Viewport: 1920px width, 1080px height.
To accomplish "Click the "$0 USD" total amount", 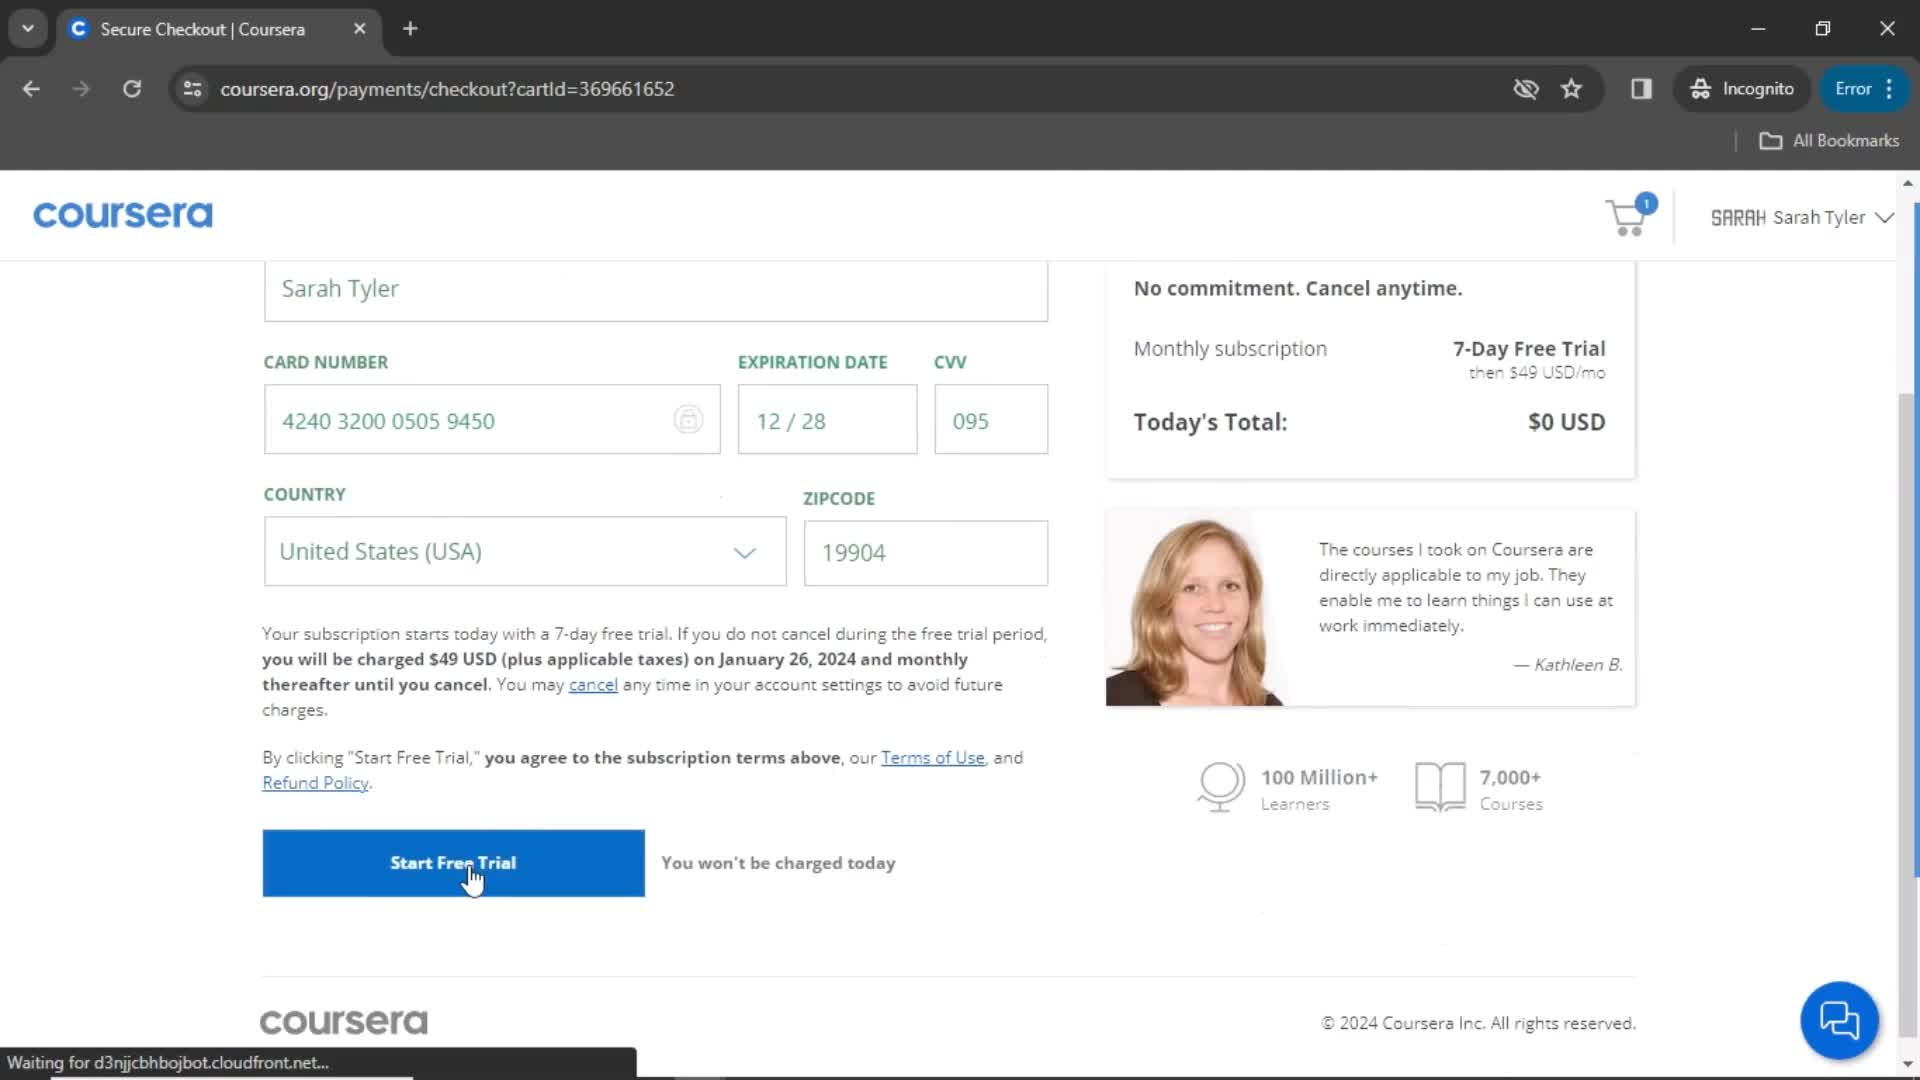I will tap(1566, 422).
